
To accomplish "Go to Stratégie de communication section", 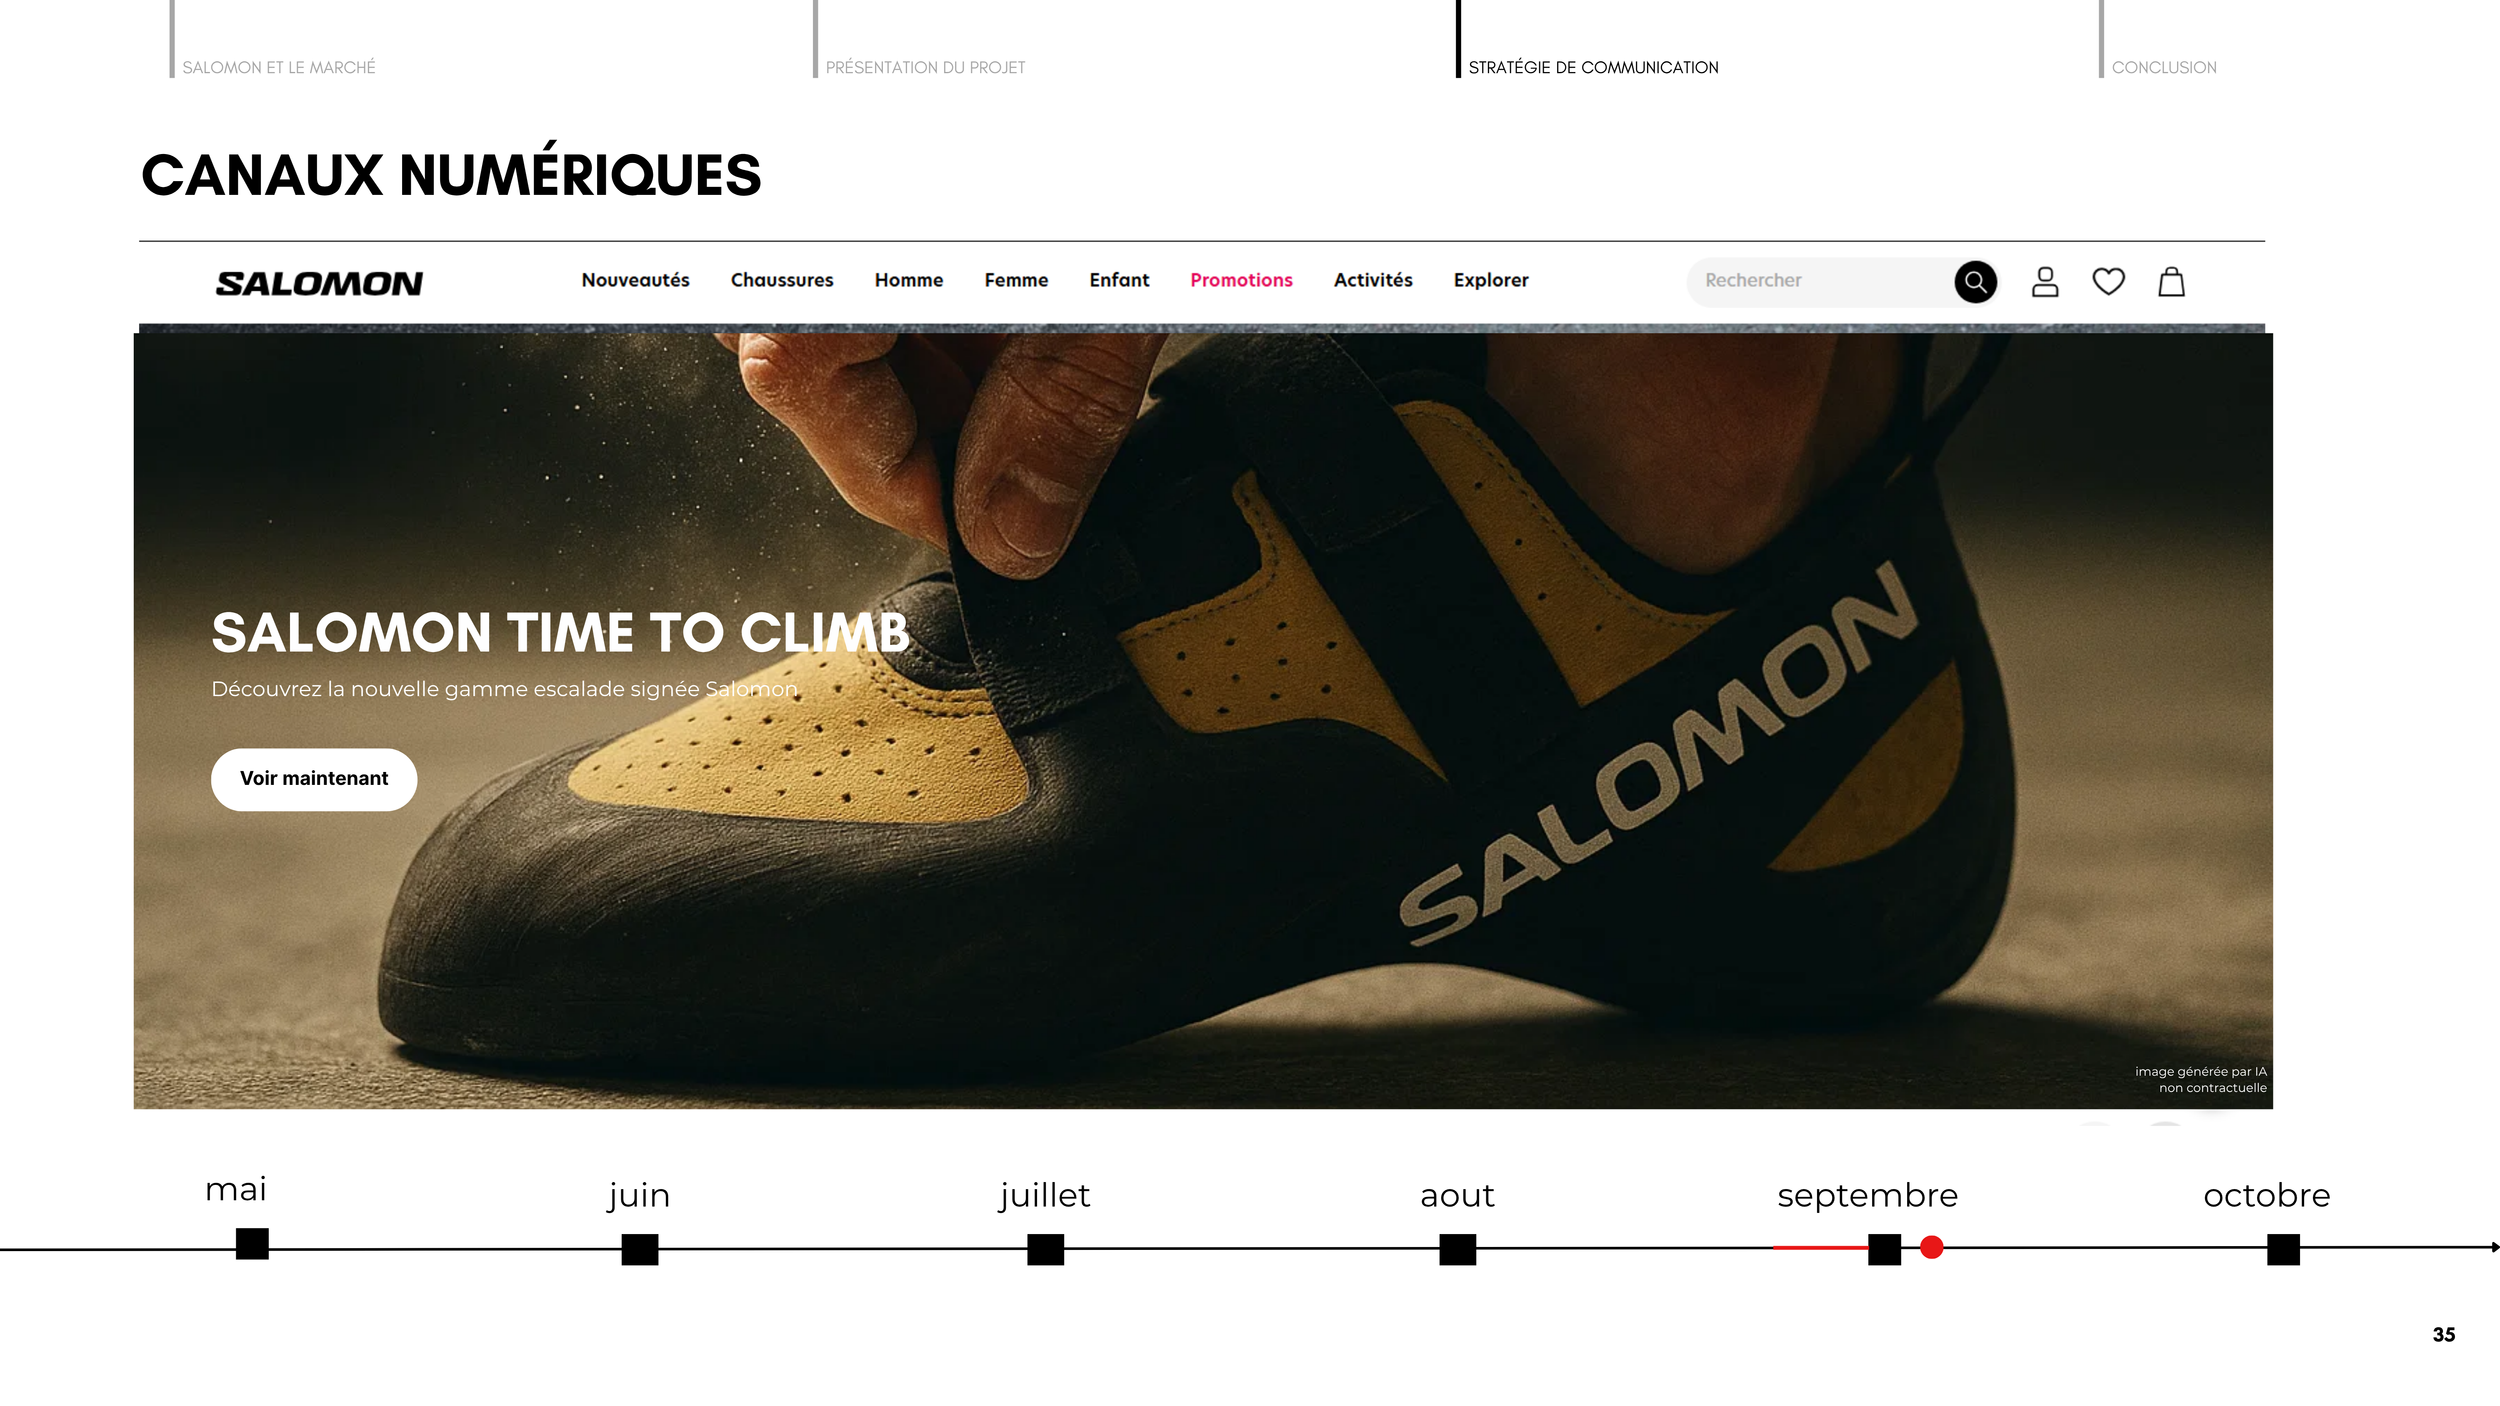I will pyautogui.click(x=1592, y=67).
